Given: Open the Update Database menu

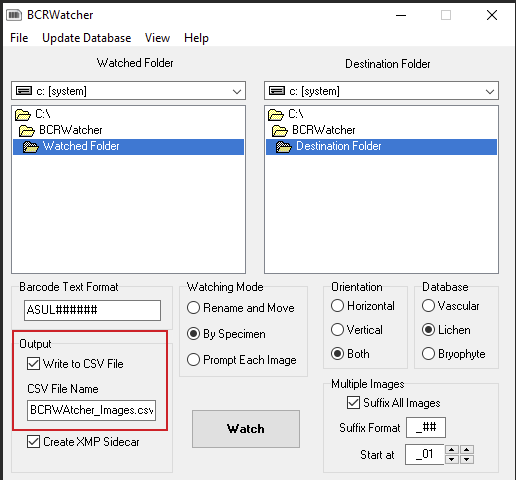Looking at the screenshot, I should 87,38.
